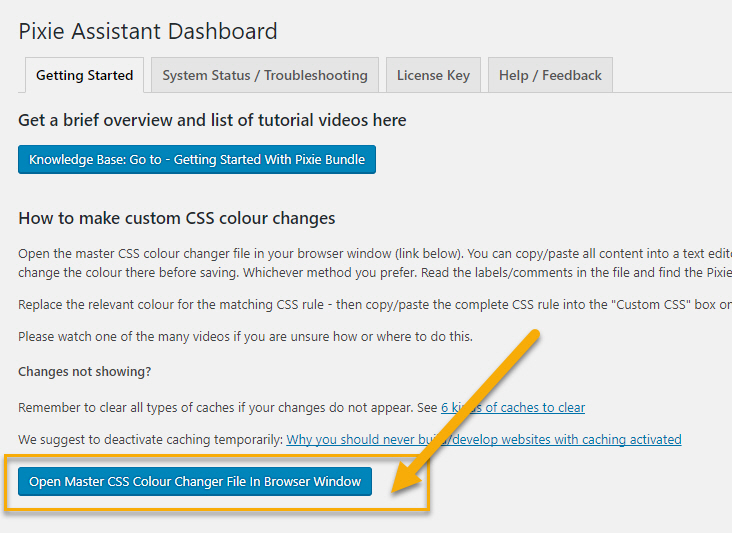
Task: Open the System Status / Troubleshooting tab
Action: click(265, 75)
